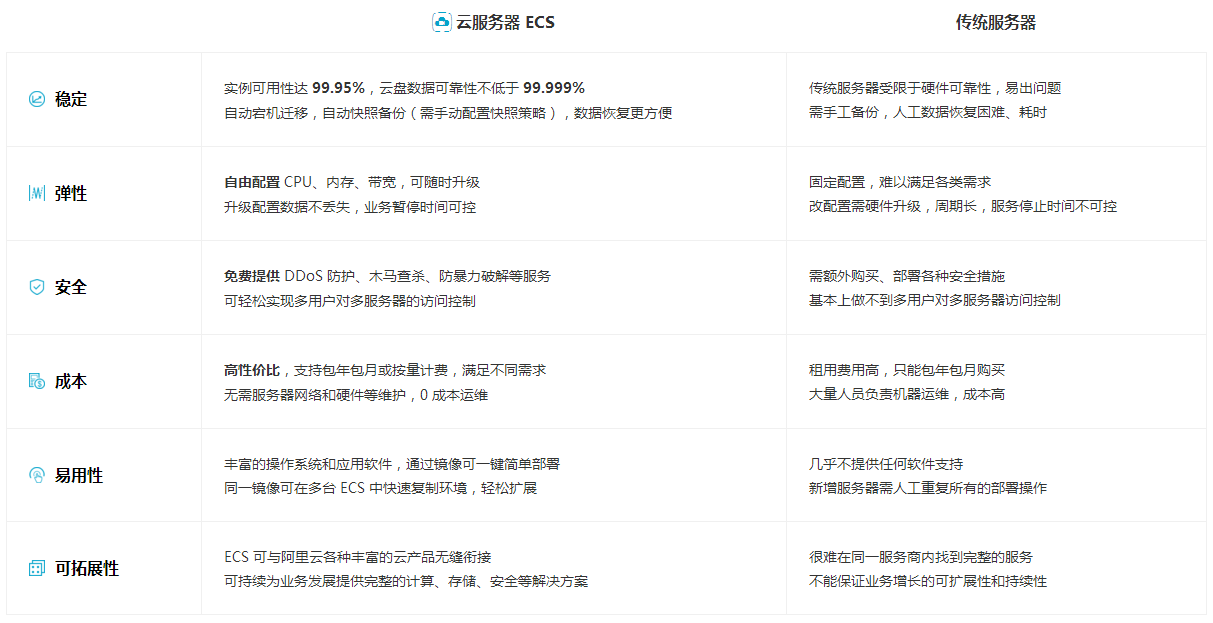
Task: Click 自由配置 CPU、内存、带宽 text
Action: coord(310,182)
